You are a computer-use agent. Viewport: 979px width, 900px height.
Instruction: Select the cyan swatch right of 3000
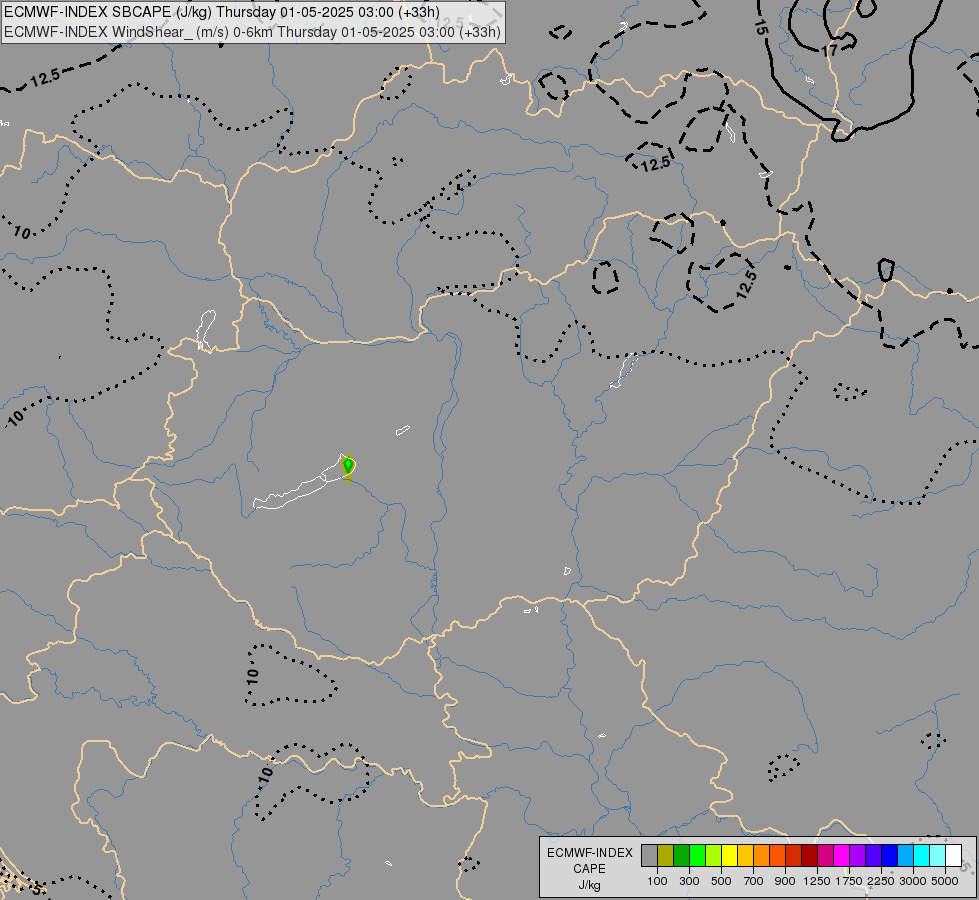[x=922, y=855]
